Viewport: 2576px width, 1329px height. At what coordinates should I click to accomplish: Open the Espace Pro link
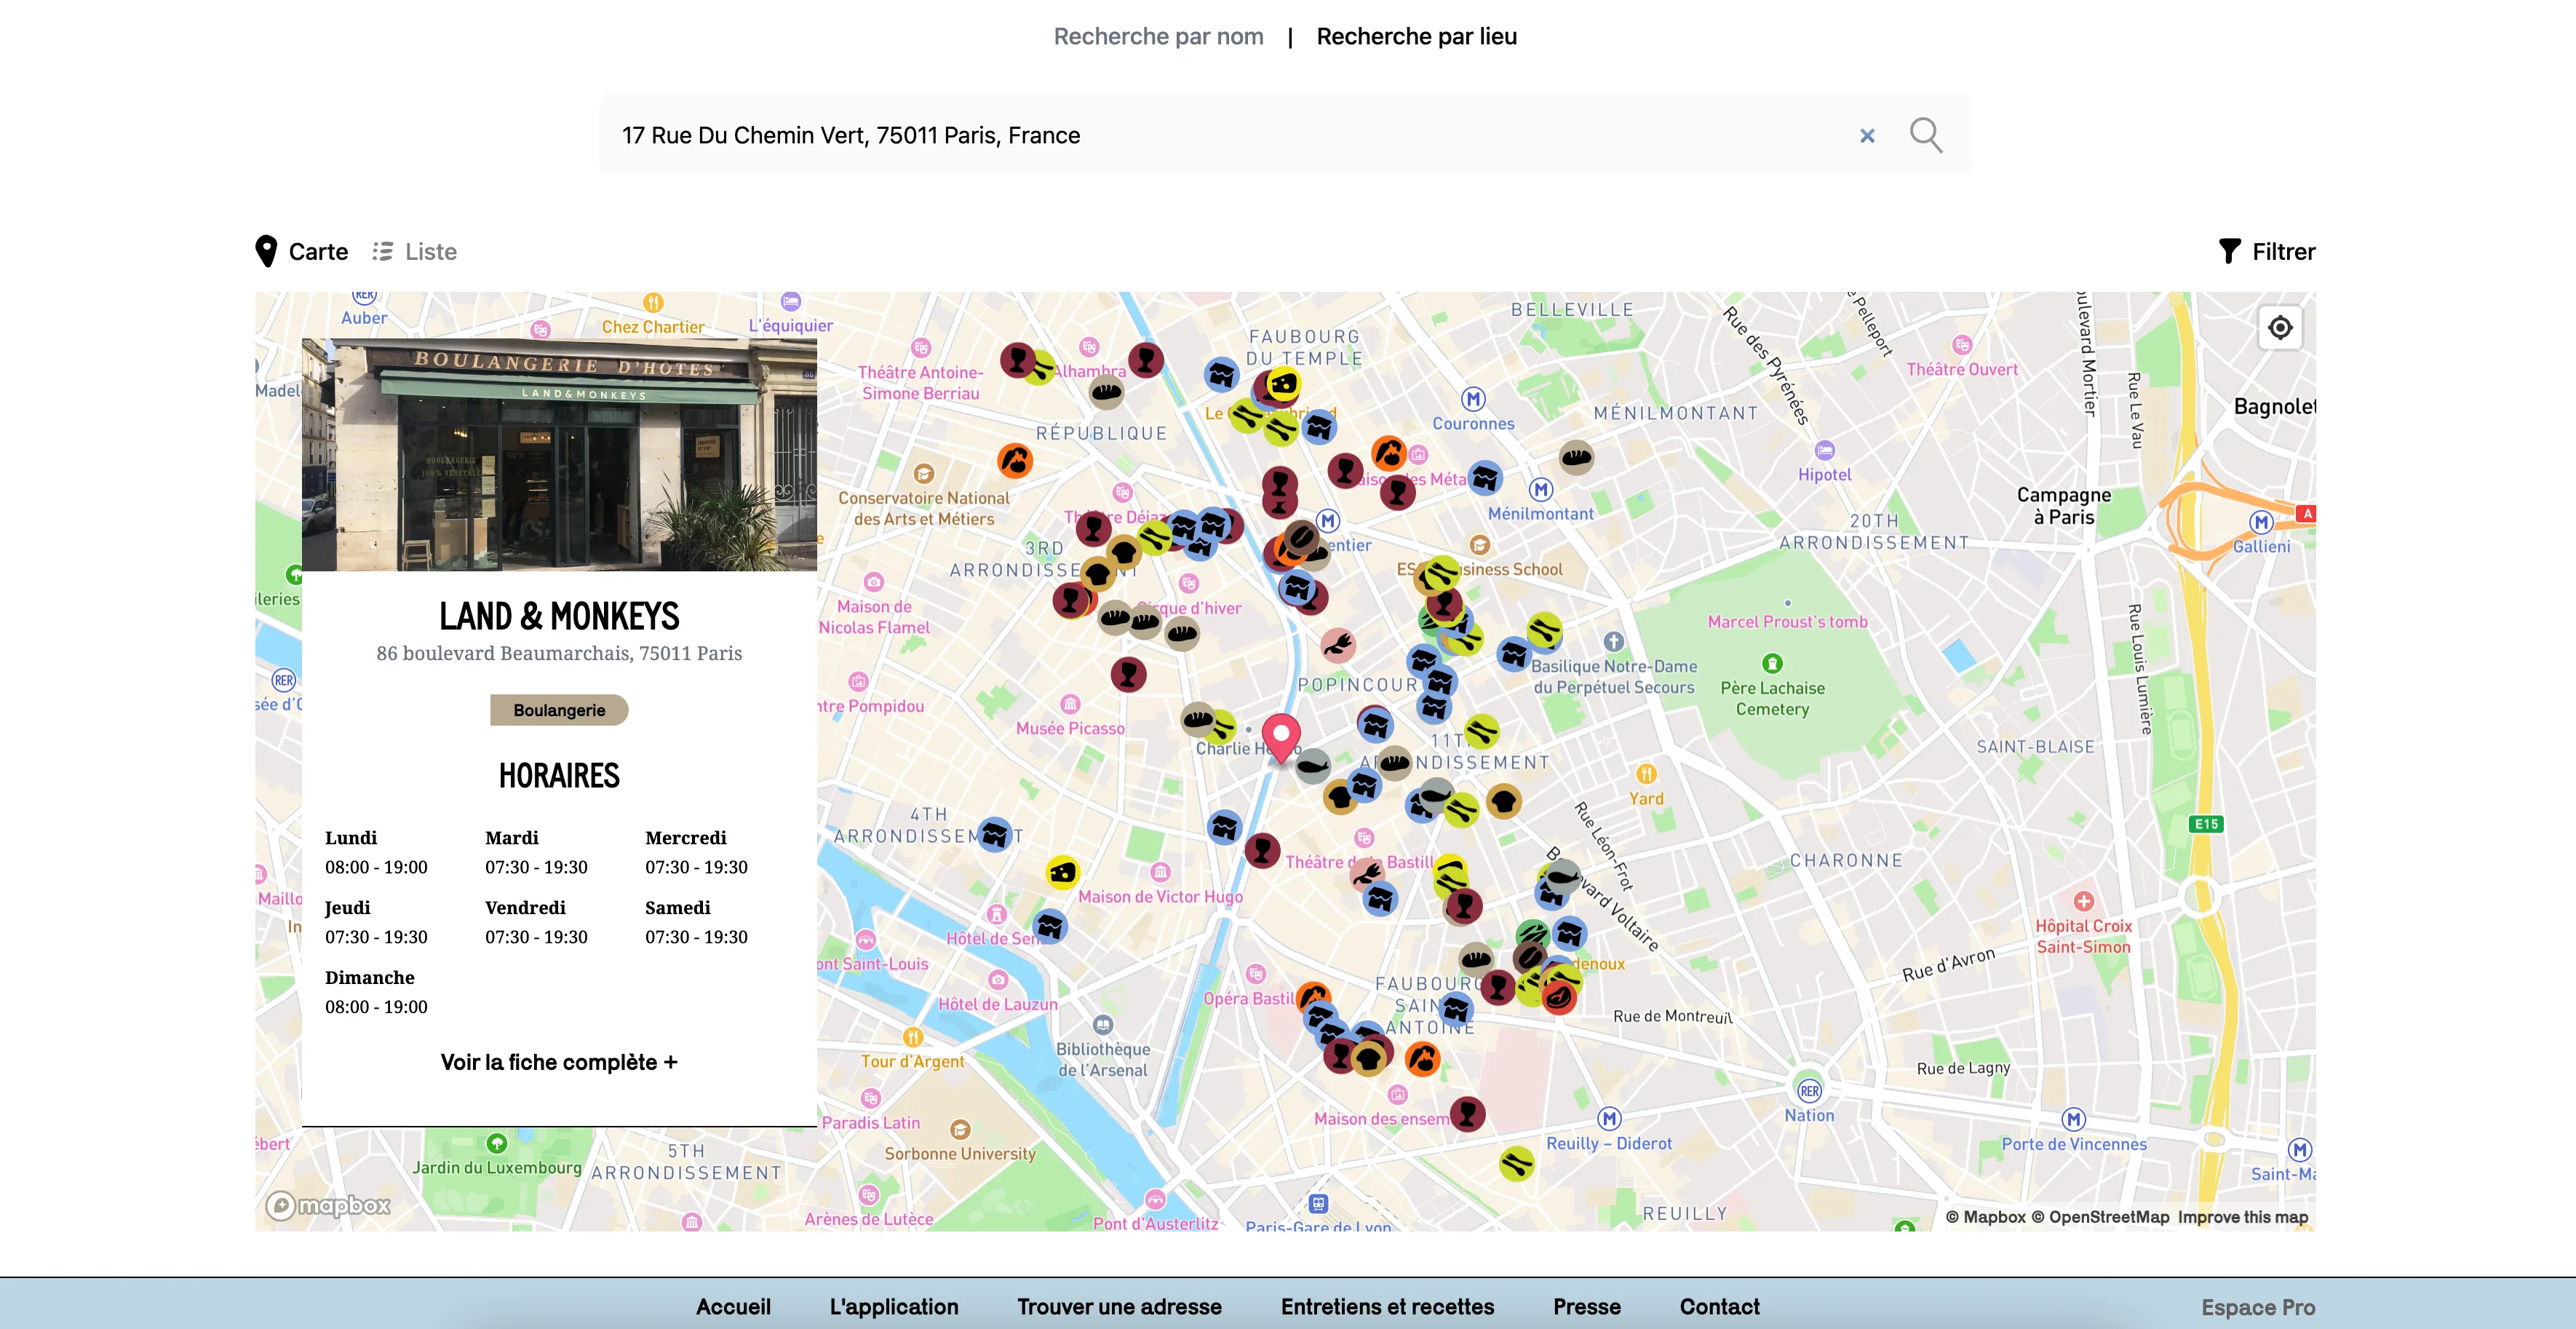coord(2257,1307)
